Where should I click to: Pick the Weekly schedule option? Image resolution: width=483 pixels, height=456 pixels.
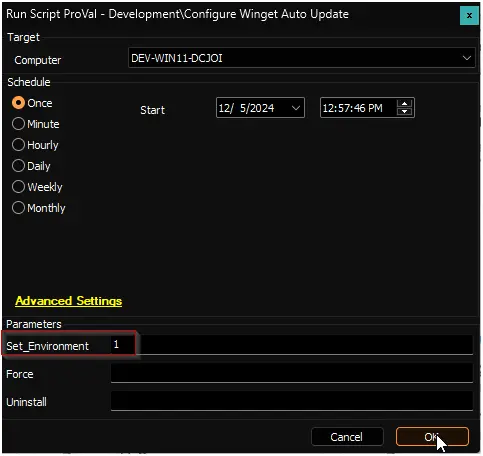point(37,187)
